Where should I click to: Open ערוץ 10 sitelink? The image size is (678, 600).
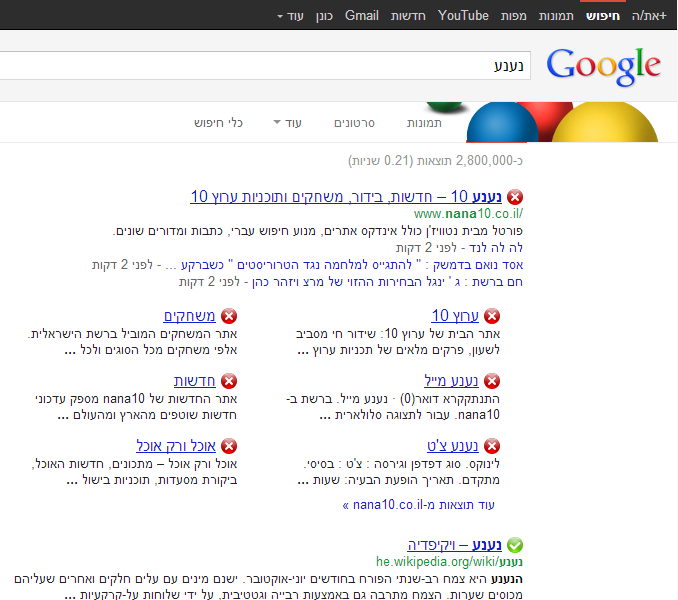pos(455,316)
